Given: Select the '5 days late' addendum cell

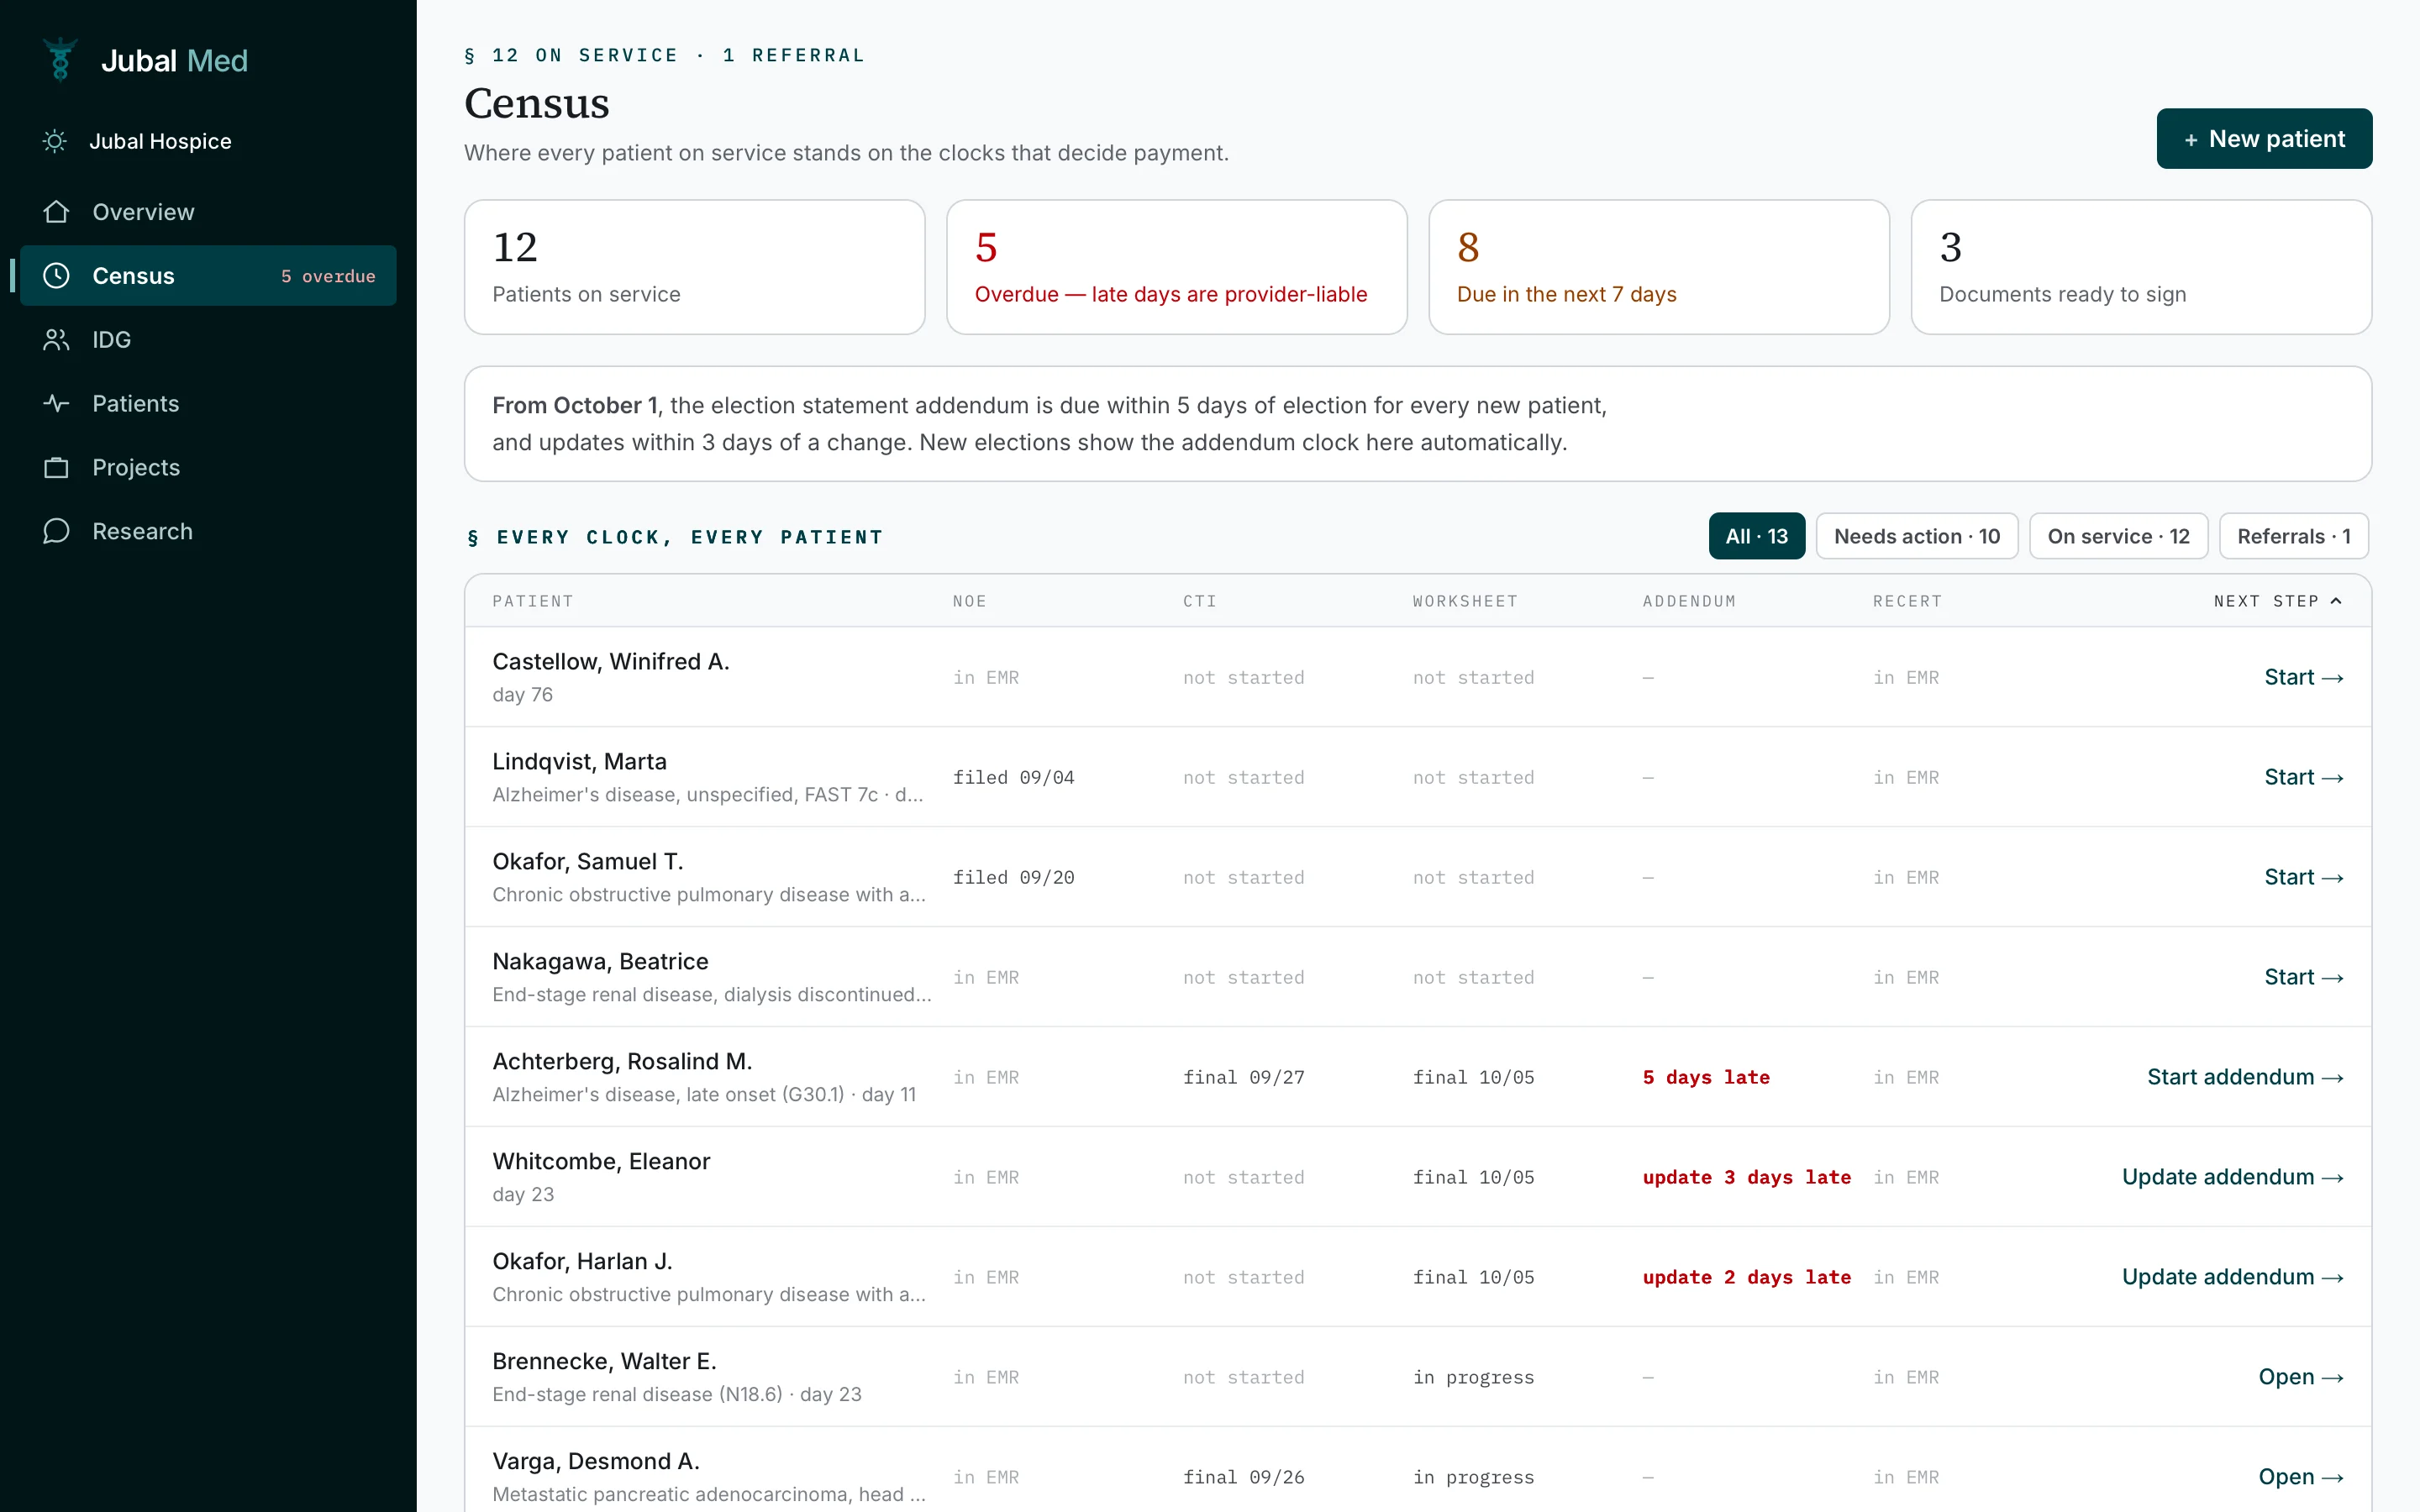Looking at the screenshot, I should point(1706,1078).
